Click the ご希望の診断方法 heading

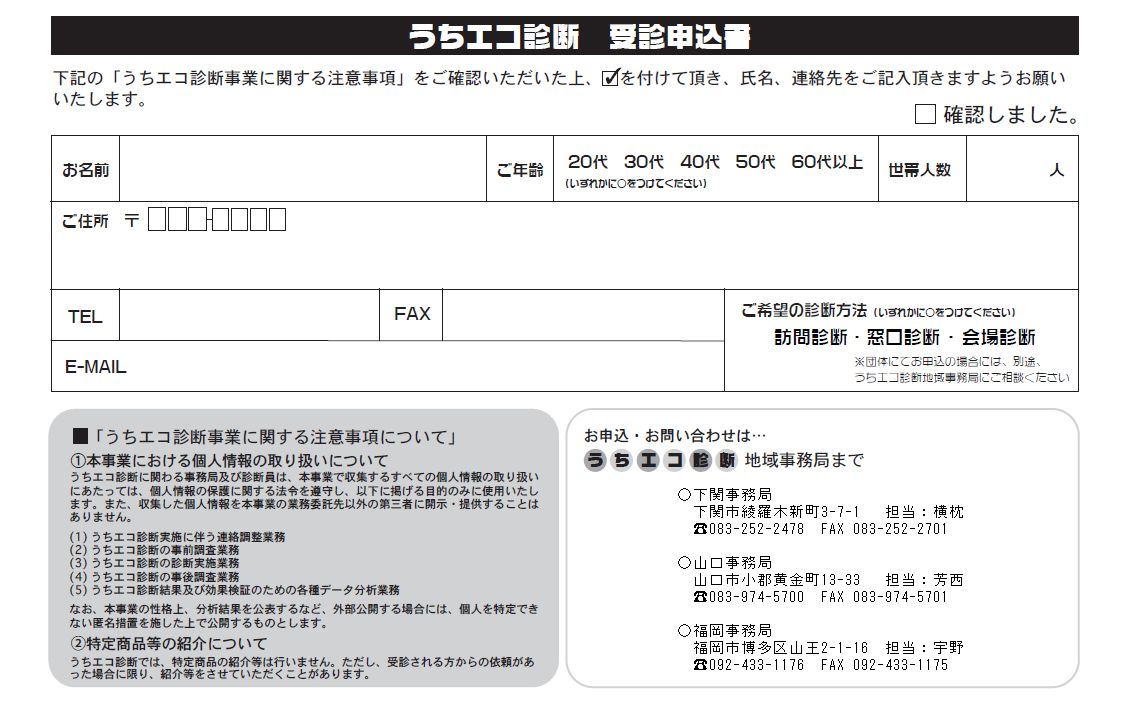[804, 310]
